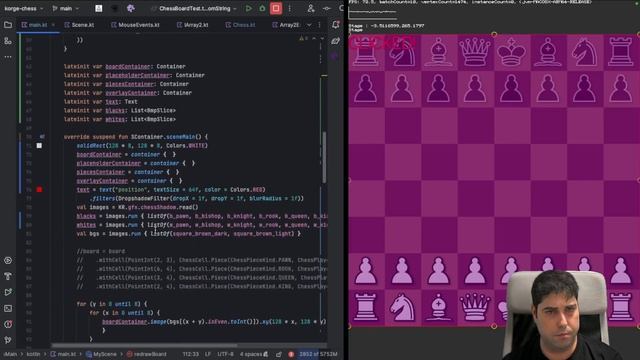Click the memory usage indicator
Image resolution: width=640 pixels, height=360 pixels.
coord(318,354)
